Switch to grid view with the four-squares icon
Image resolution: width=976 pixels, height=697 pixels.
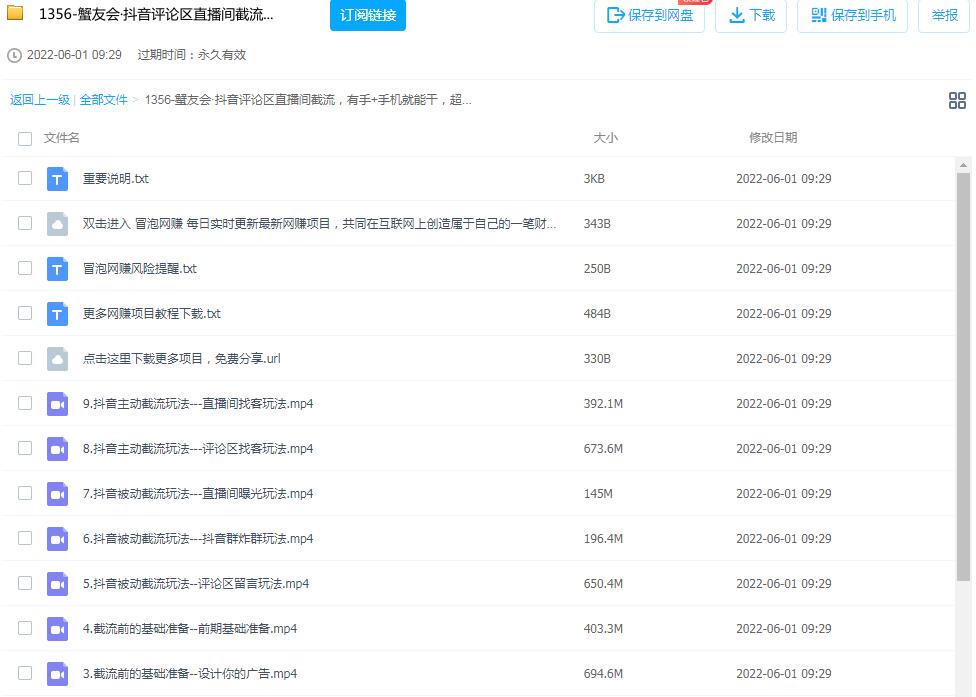coord(957,100)
